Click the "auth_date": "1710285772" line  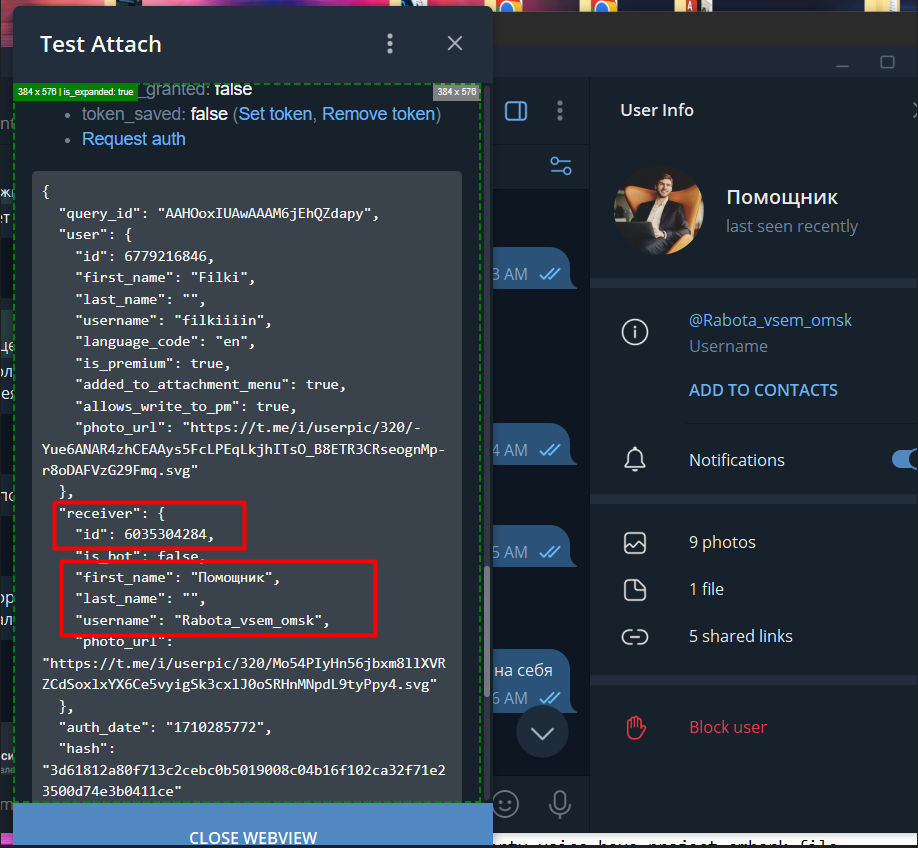pyautogui.click(x=165, y=727)
